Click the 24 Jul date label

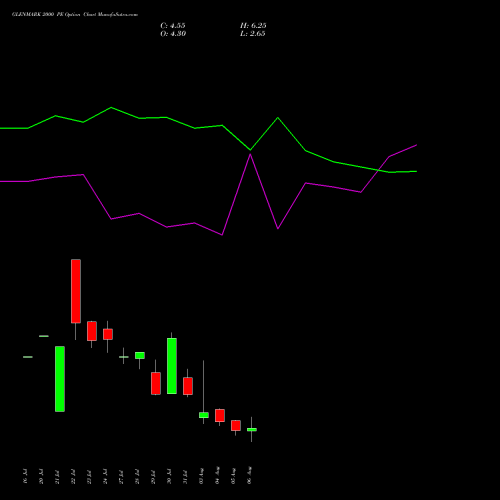[105, 476]
